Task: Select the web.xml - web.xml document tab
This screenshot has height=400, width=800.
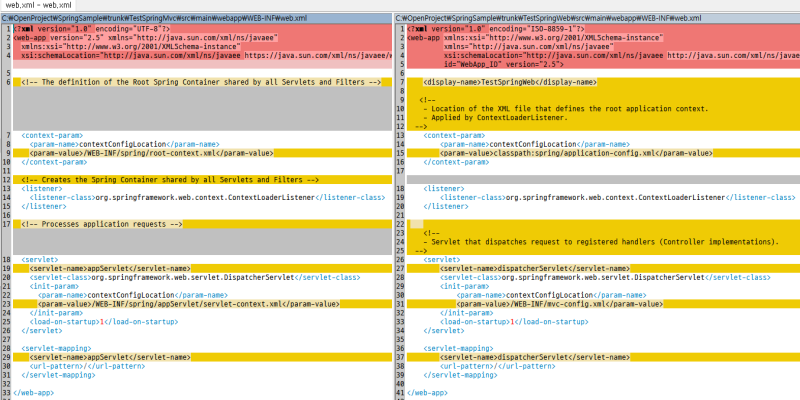Action: click(38, 5)
